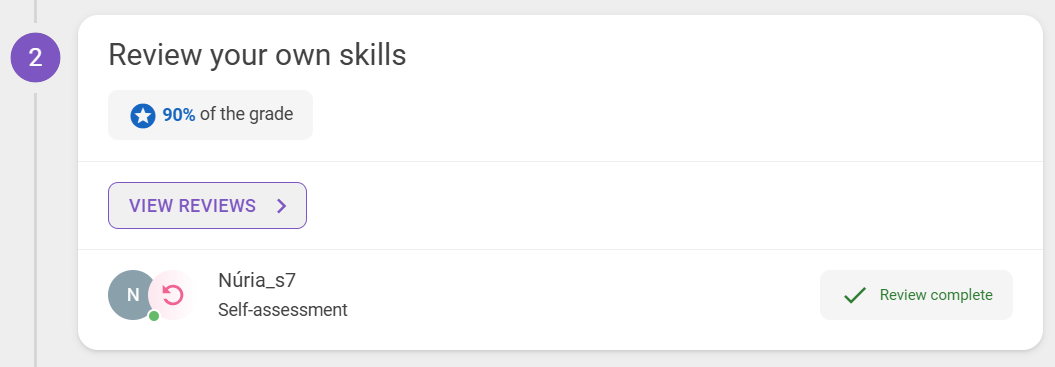Click the timeline line above step 2
Screen dimensions: 1055x367
(36, 11)
